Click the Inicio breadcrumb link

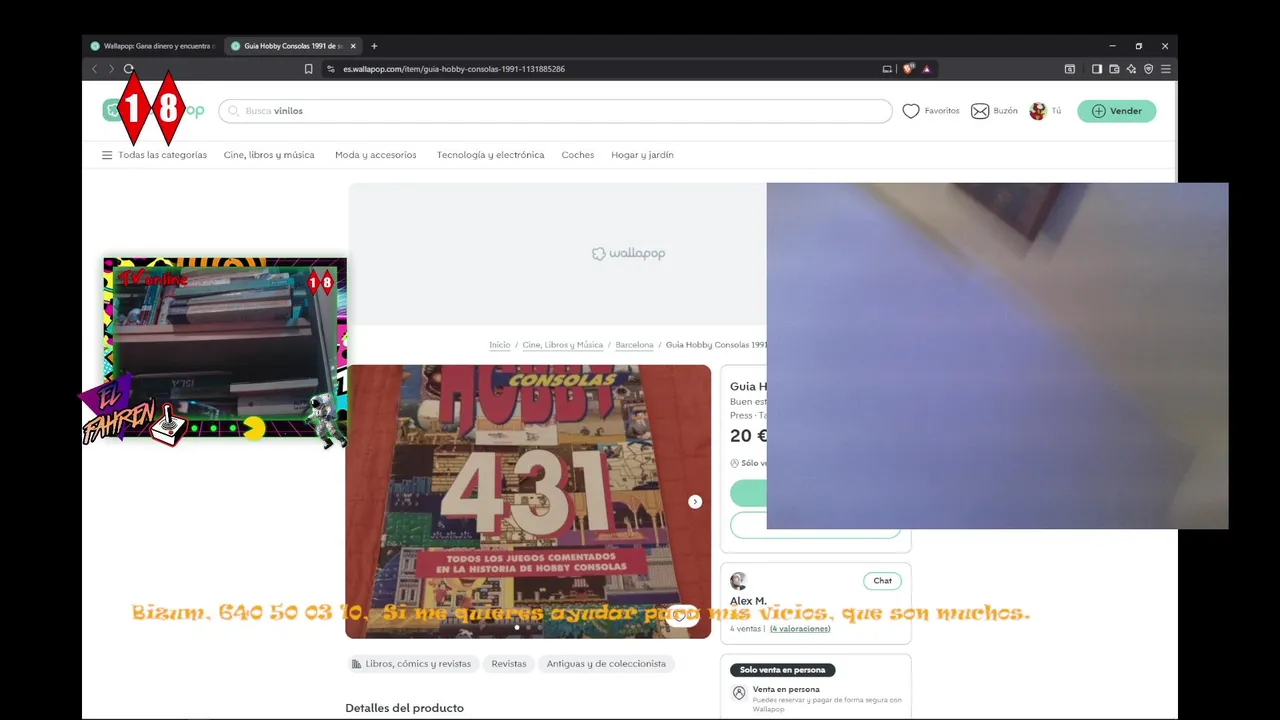coord(499,345)
